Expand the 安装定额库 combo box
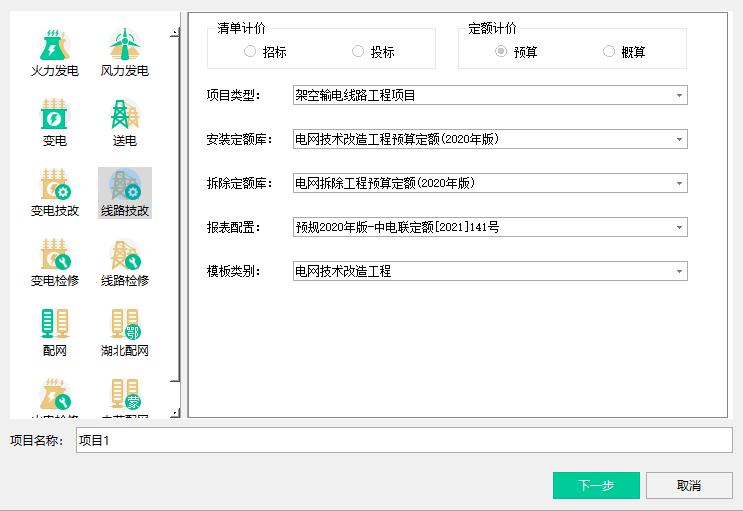The image size is (743, 511). pyautogui.click(x=490, y=139)
